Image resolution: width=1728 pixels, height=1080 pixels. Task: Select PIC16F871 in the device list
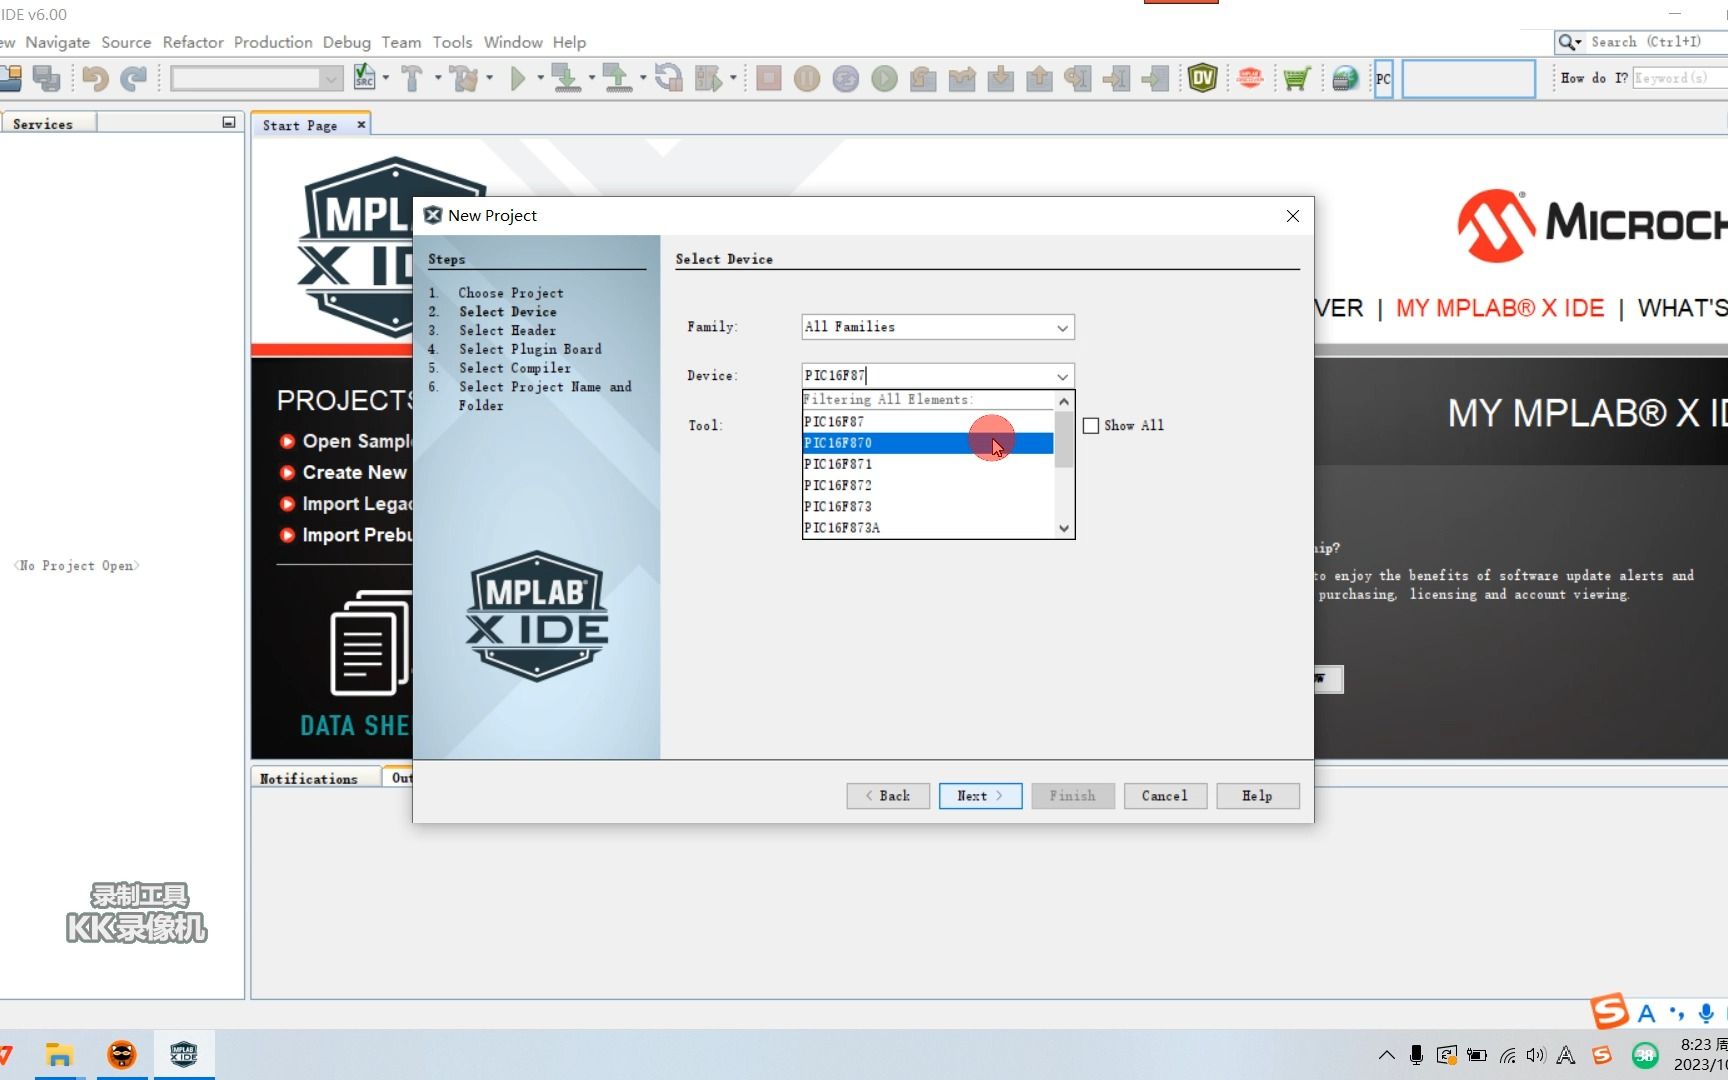pyautogui.click(x=928, y=464)
